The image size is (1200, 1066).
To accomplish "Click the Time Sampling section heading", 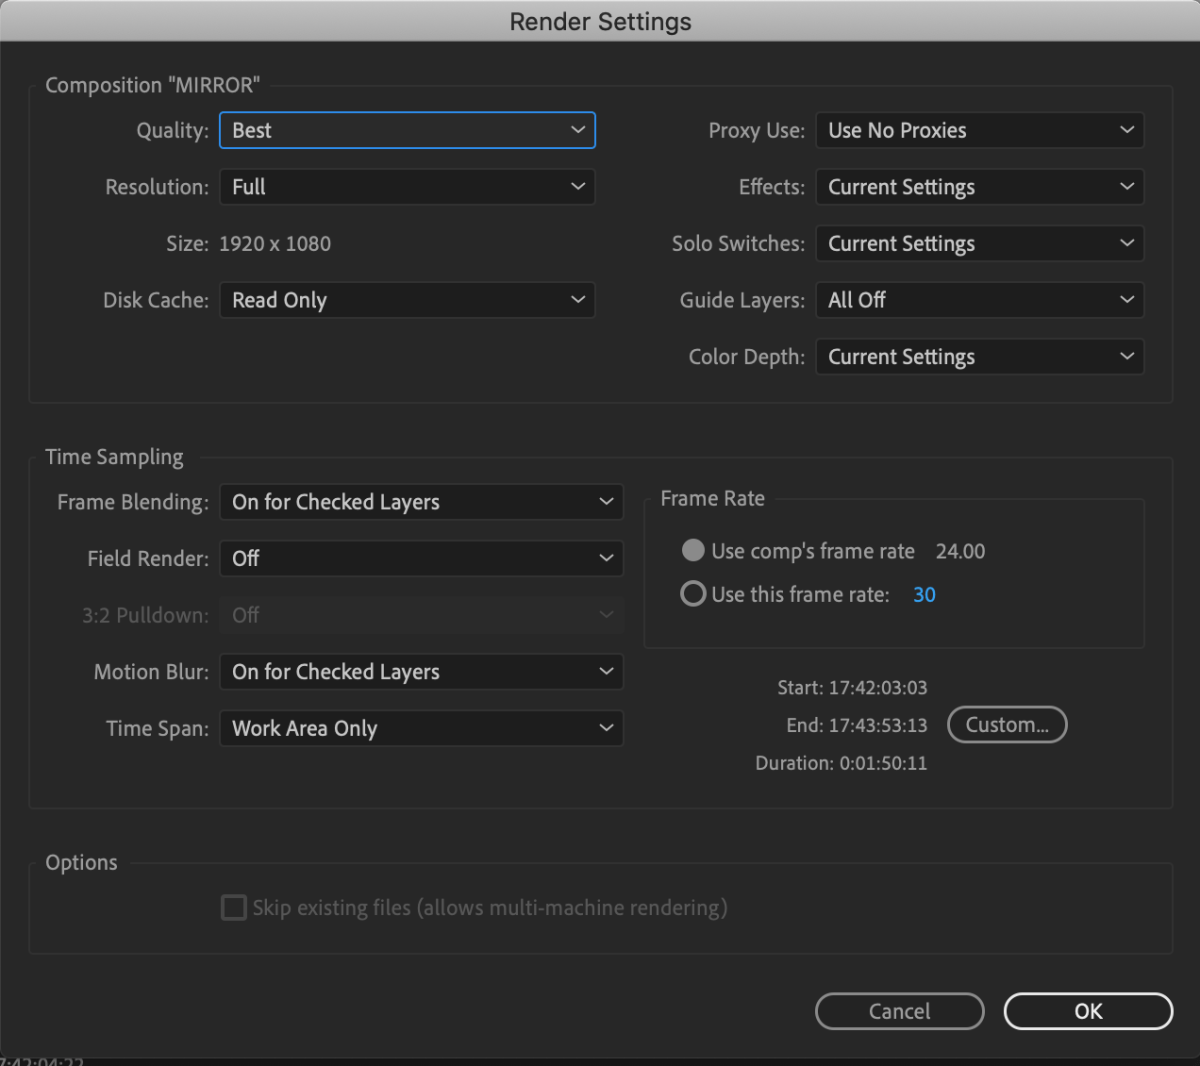I will (114, 457).
